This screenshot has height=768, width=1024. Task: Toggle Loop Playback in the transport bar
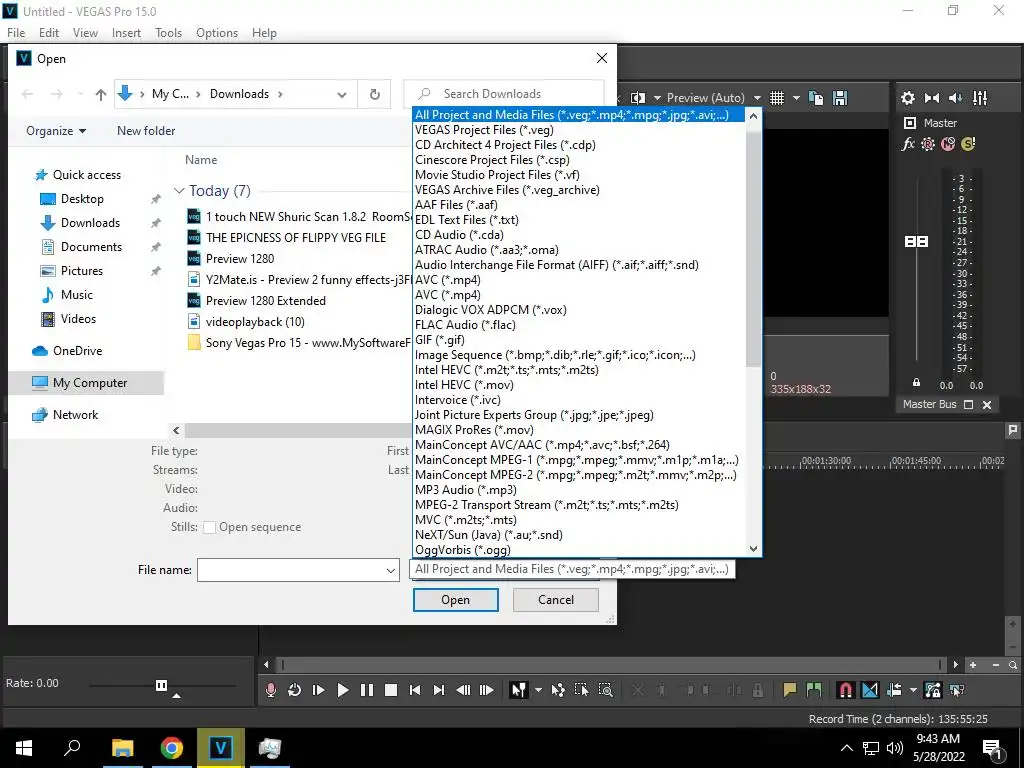tap(295, 690)
